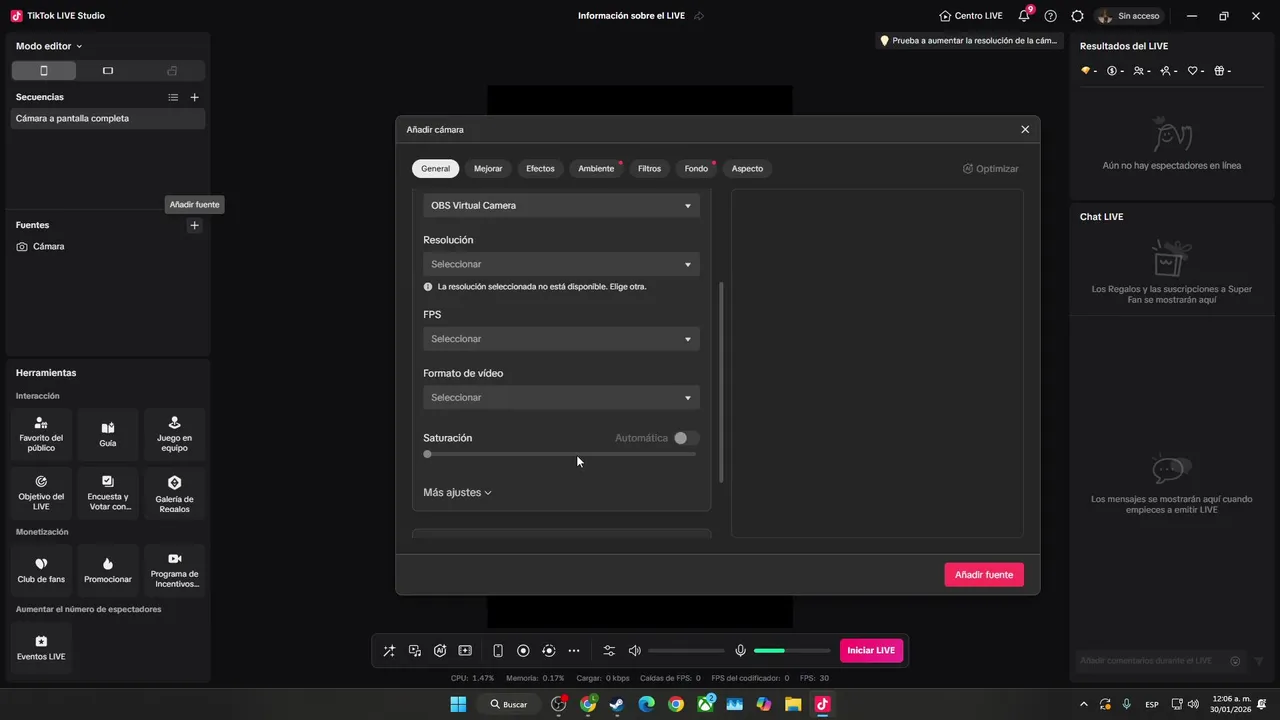
Task: Click the record circle icon in bottom toolbar
Action: pyautogui.click(x=523, y=651)
